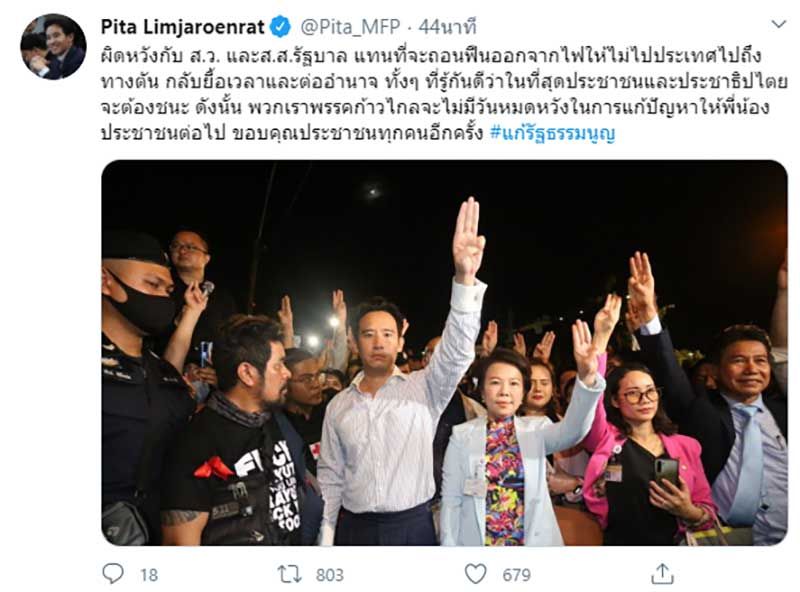This screenshot has height=592, width=800.
Task: Click the 18 replies count
Action: pos(148,575)
